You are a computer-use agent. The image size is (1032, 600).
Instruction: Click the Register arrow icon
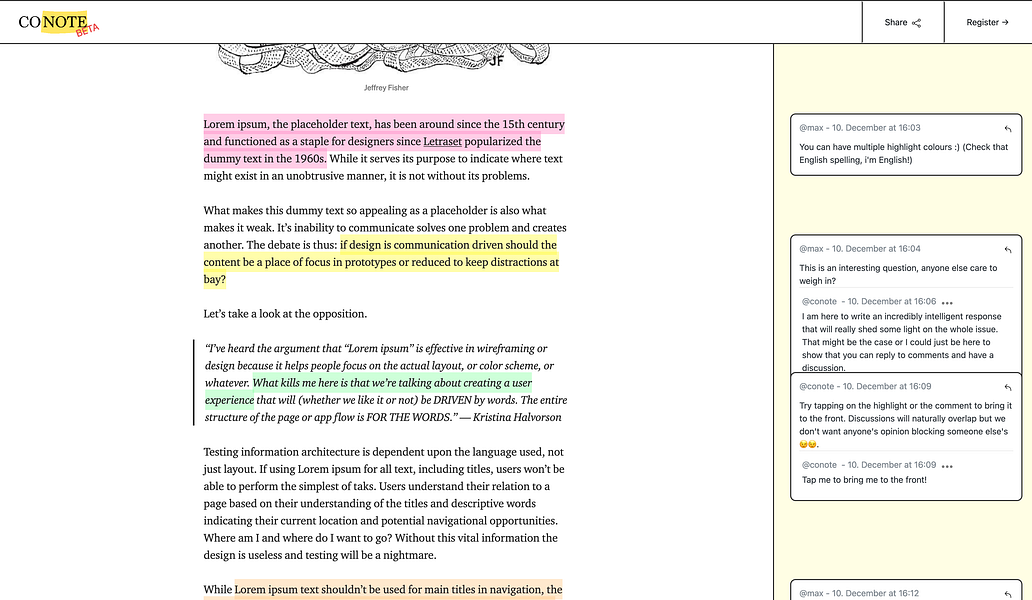click(1005, 22)
